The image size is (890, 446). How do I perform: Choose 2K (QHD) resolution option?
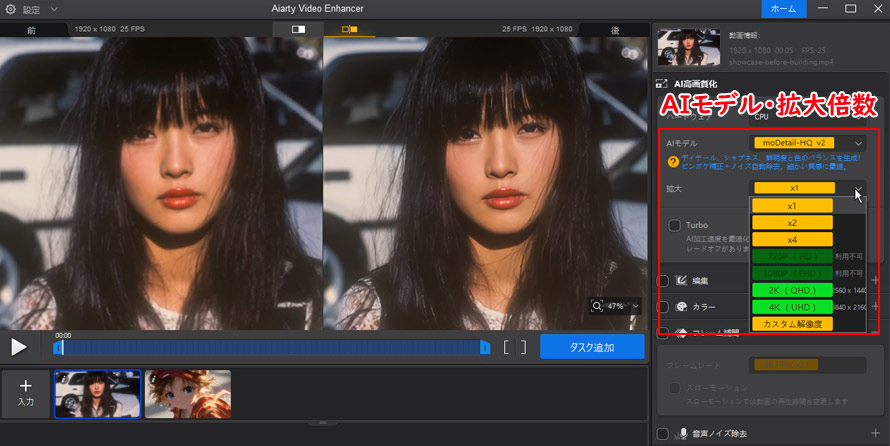(792, 290)
